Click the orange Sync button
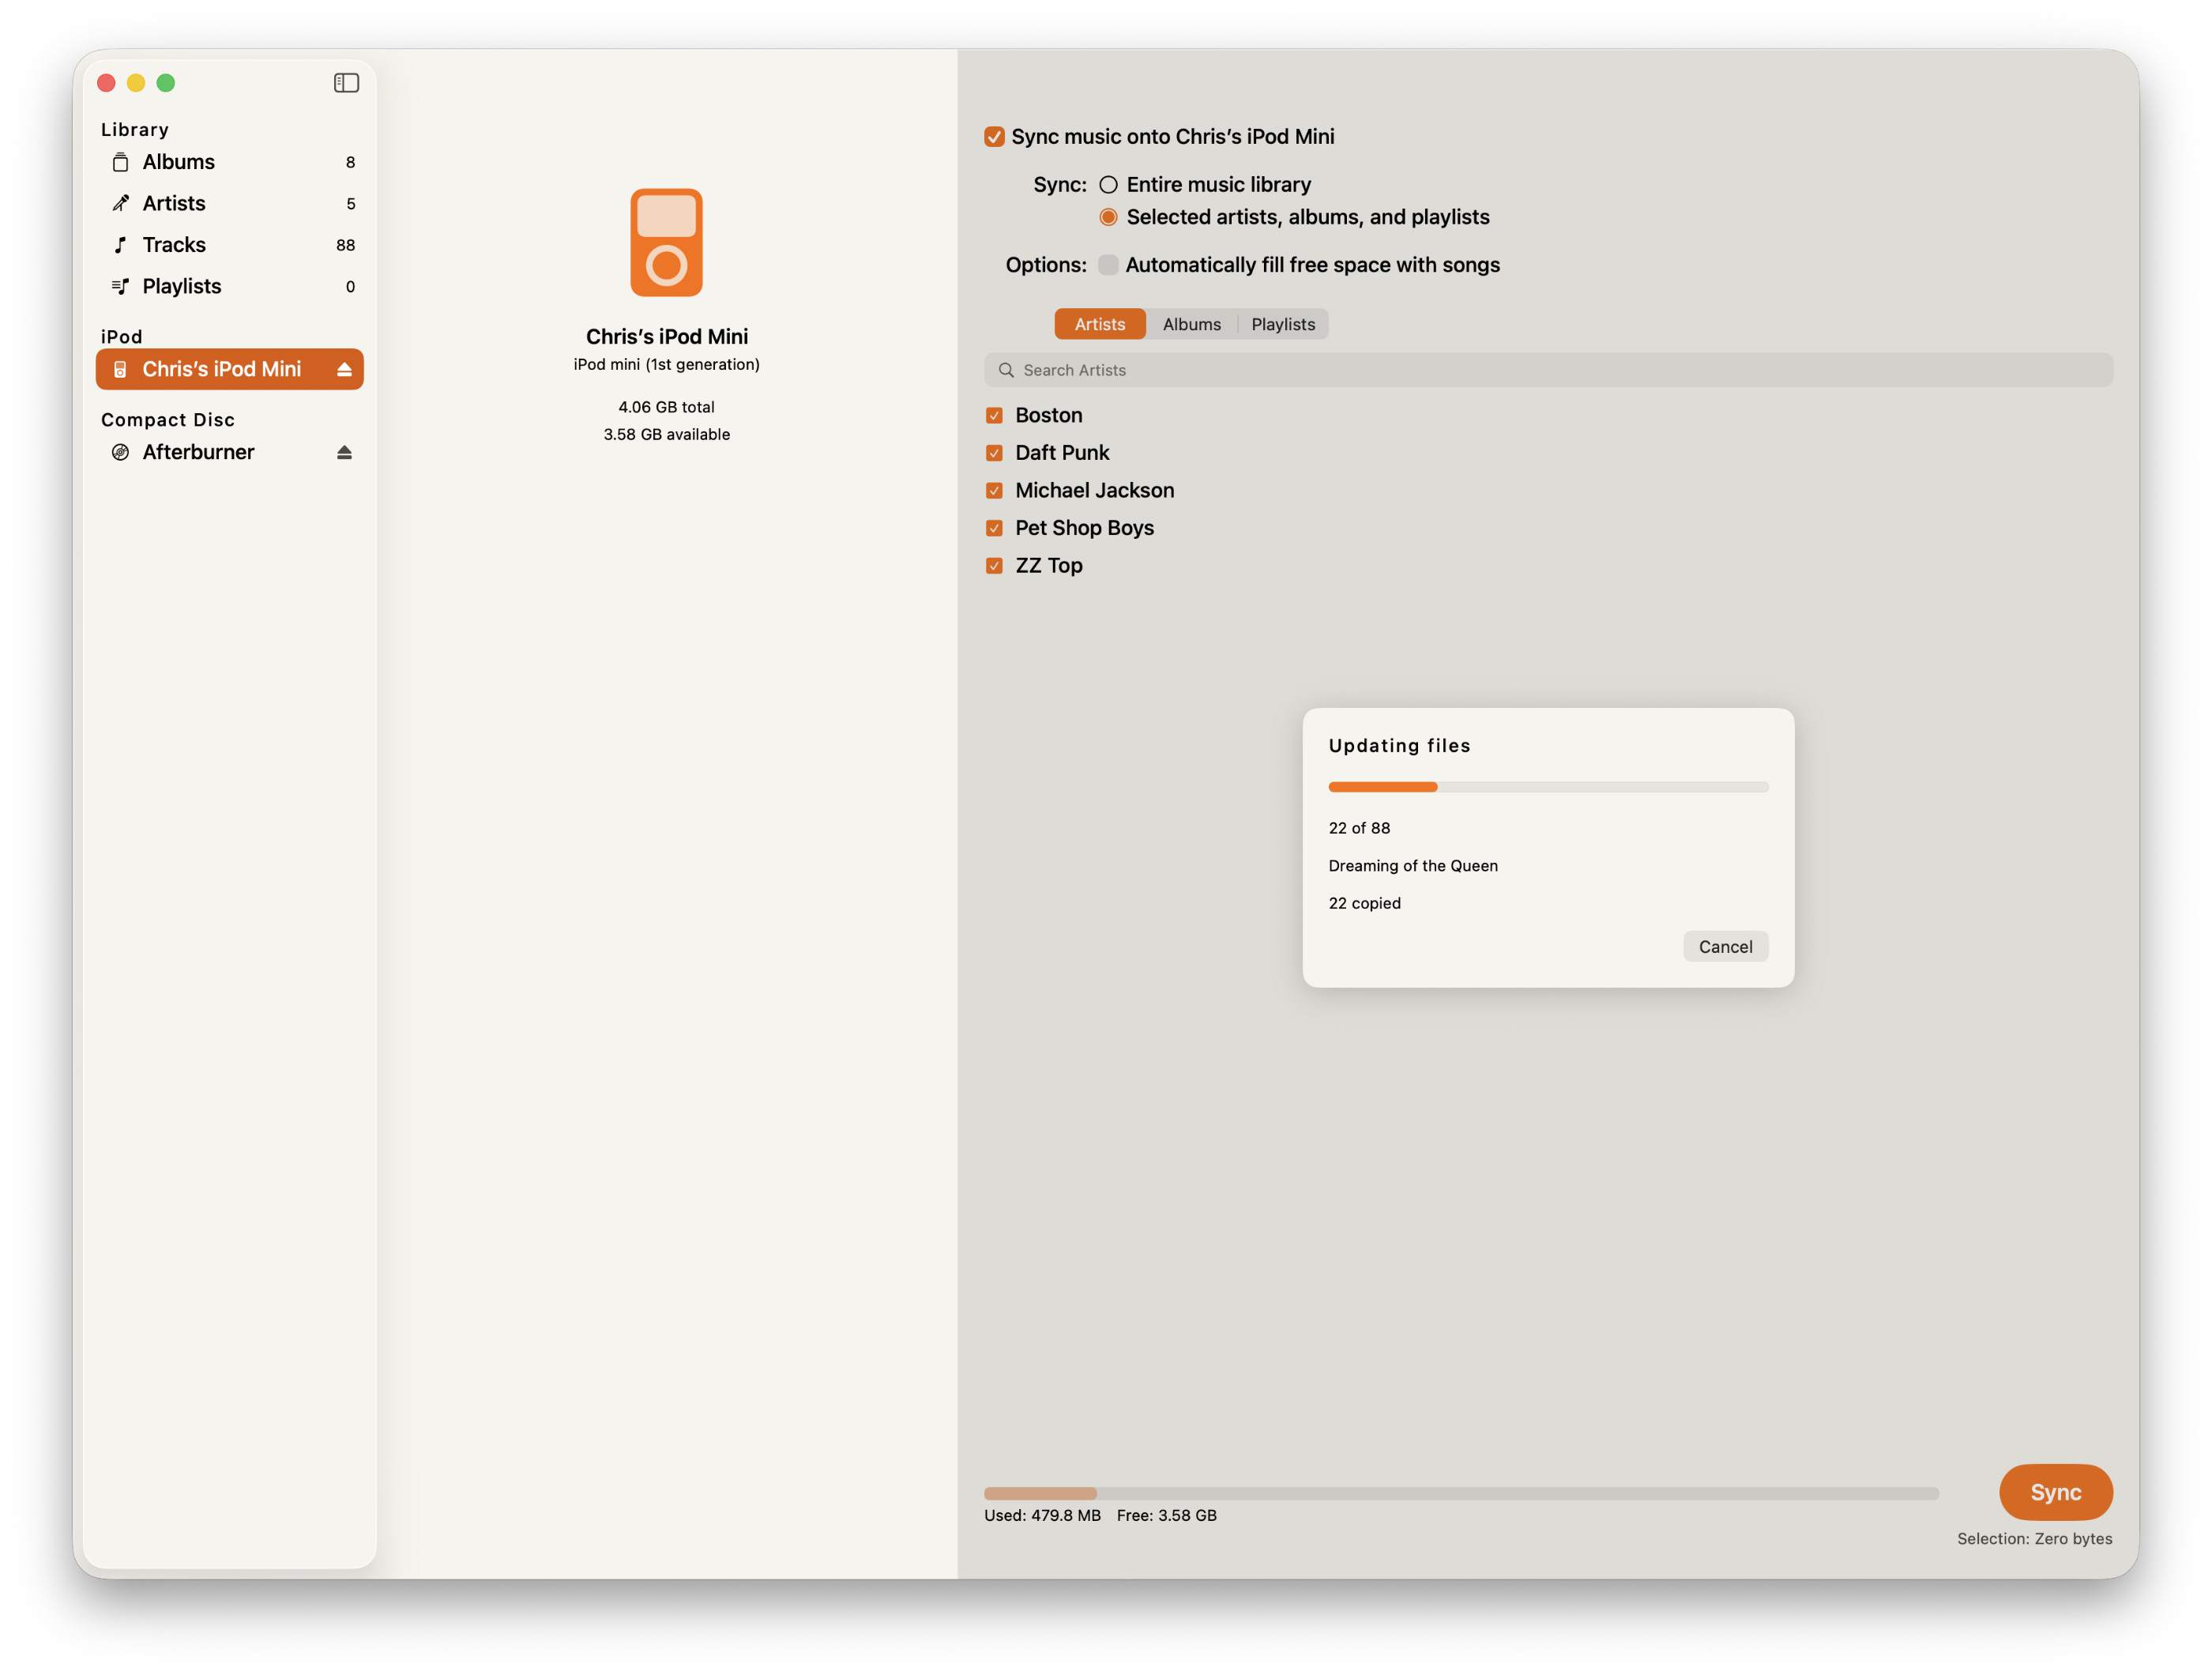Screen dimensions: 2212x1675 pyautogui.click(x=2055, y=1492)
